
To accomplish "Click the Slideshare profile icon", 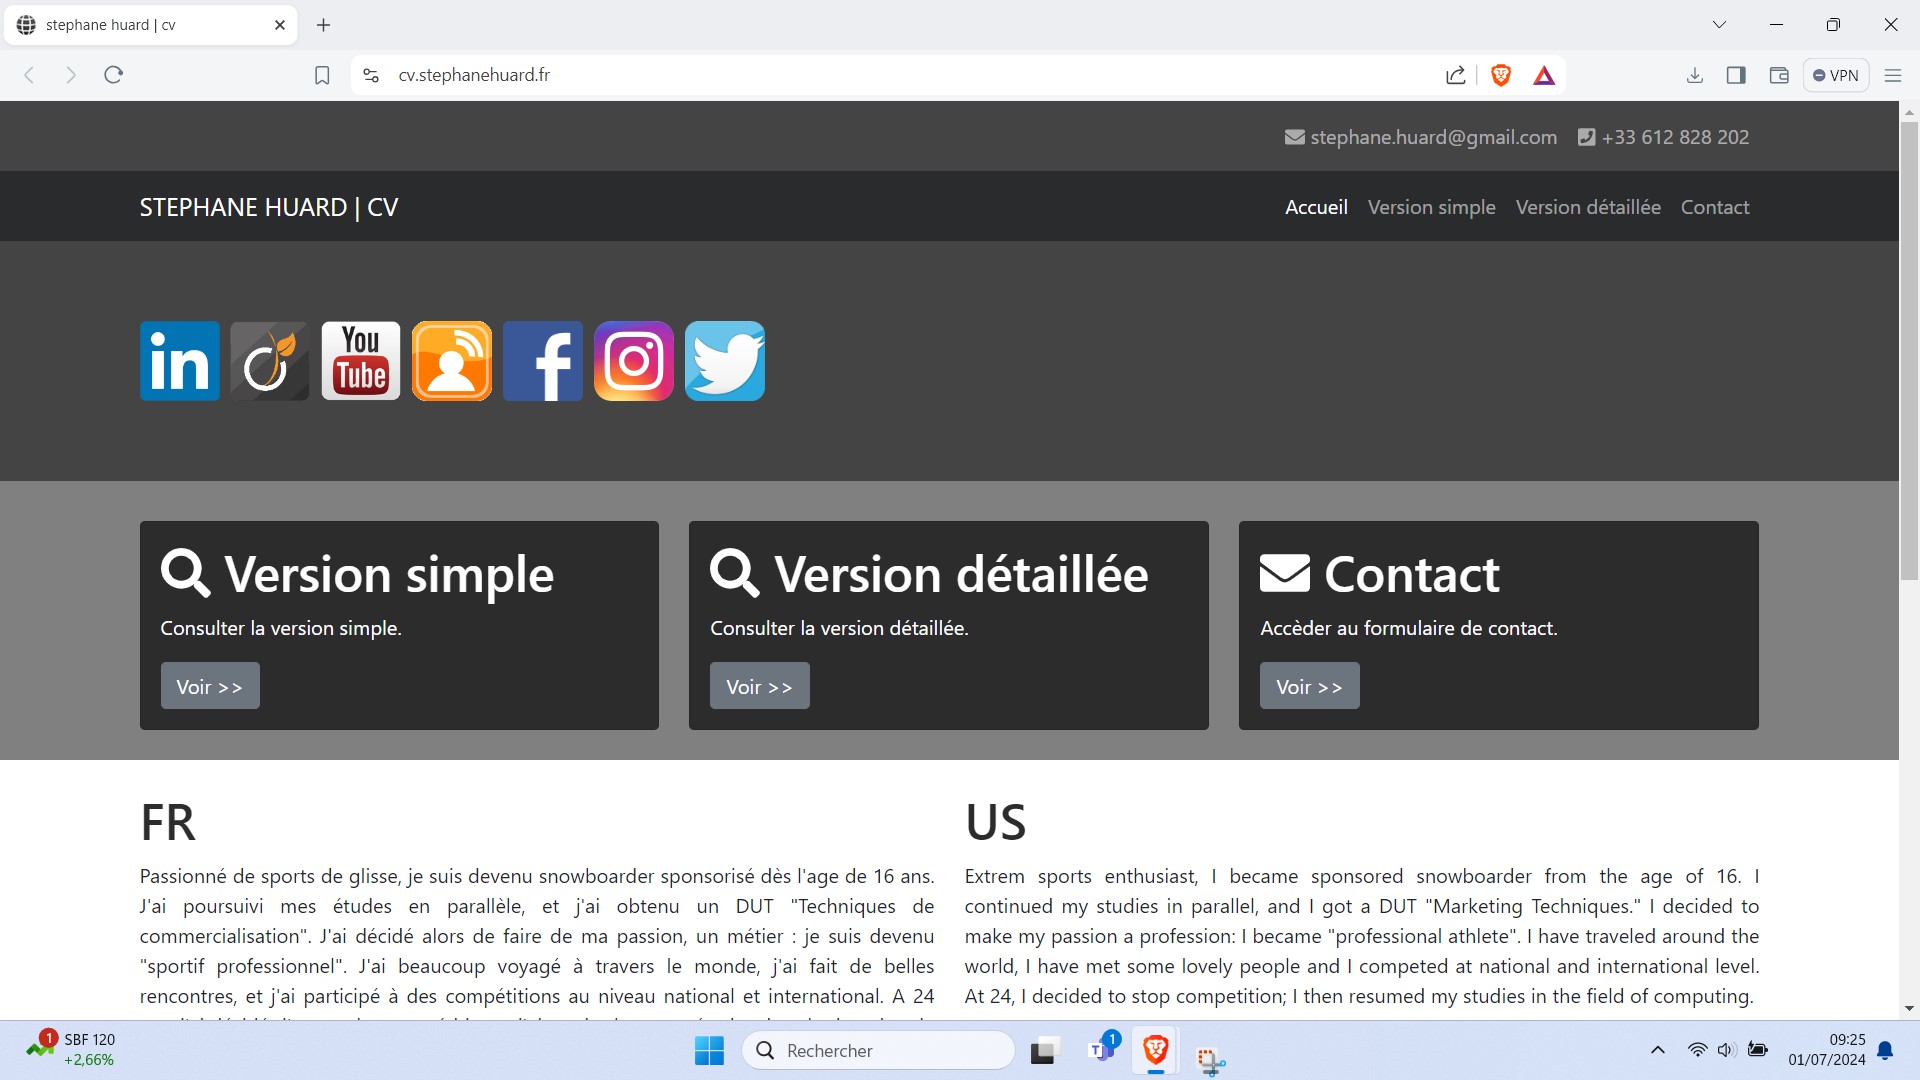I will 450,360.
